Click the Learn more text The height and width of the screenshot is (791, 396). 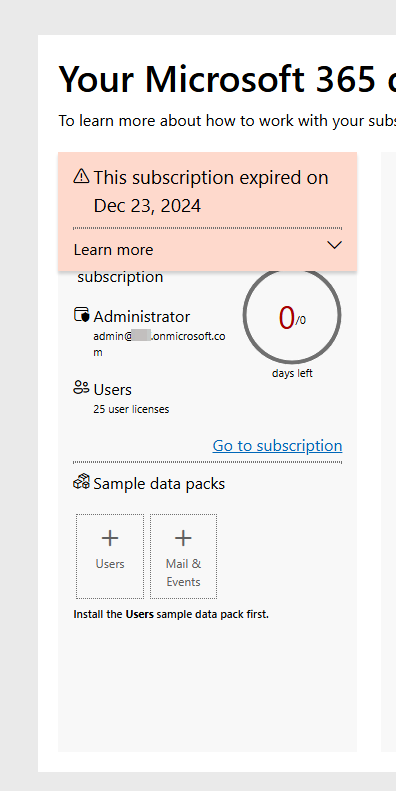(114, 250)
